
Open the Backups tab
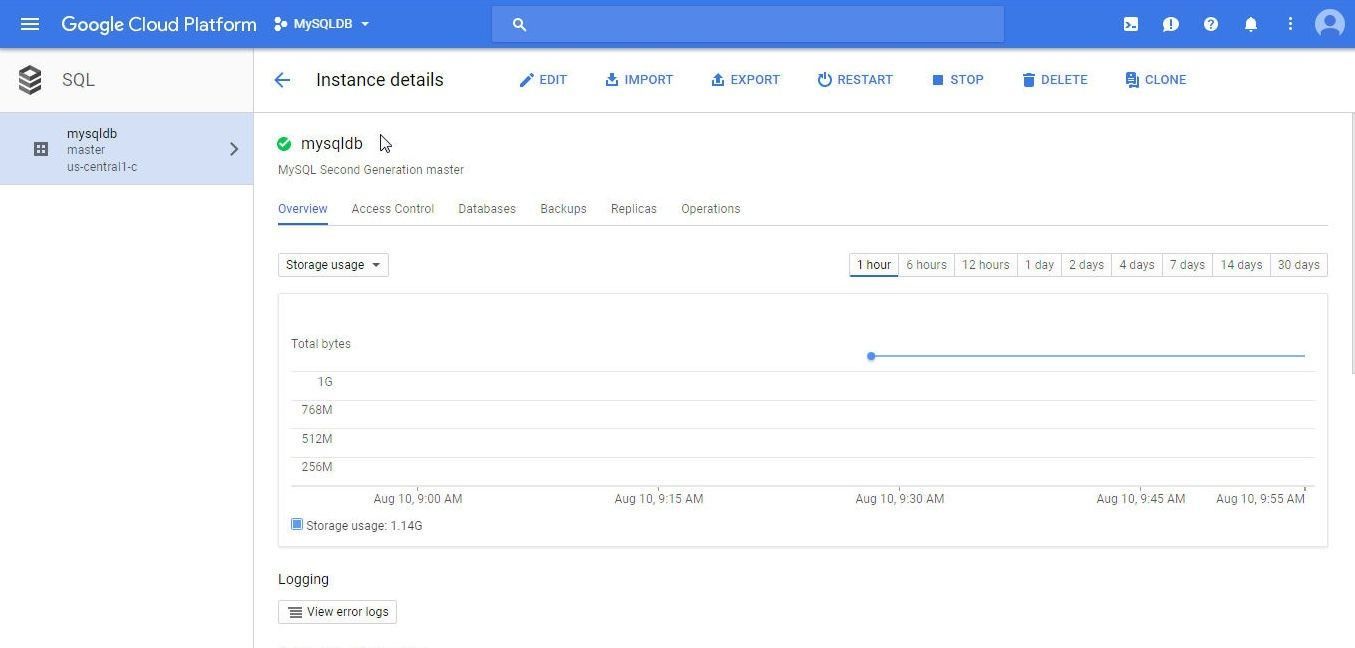[563, 209]
